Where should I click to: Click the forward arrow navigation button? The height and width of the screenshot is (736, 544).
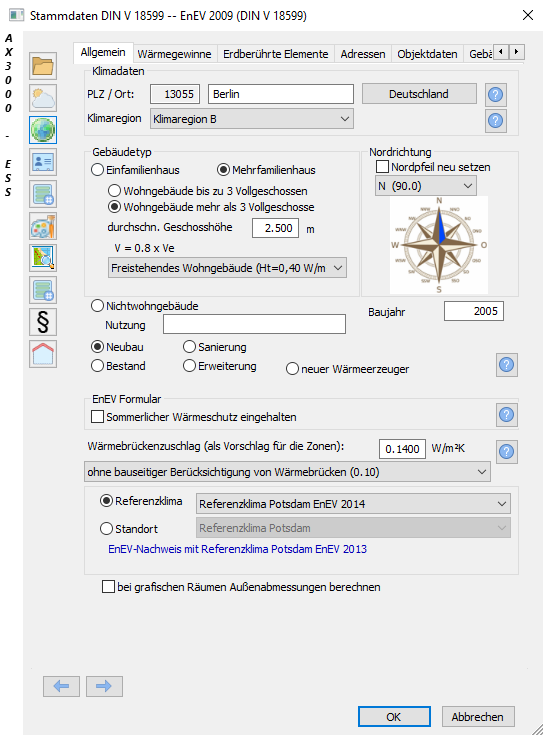coord(104,686)
